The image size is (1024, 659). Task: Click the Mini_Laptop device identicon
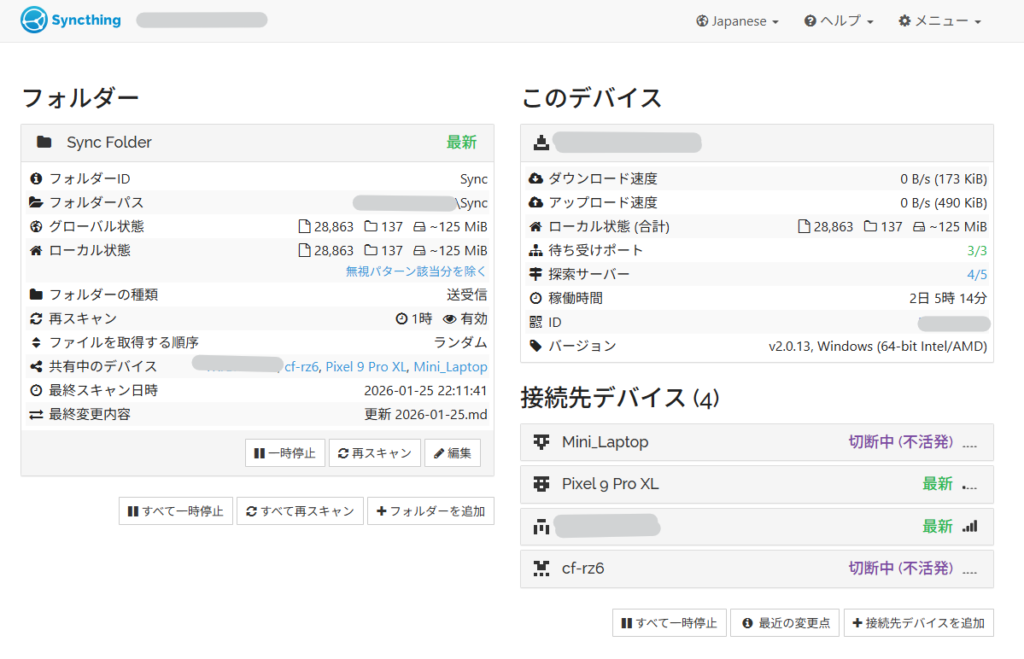tap(542, 441)
